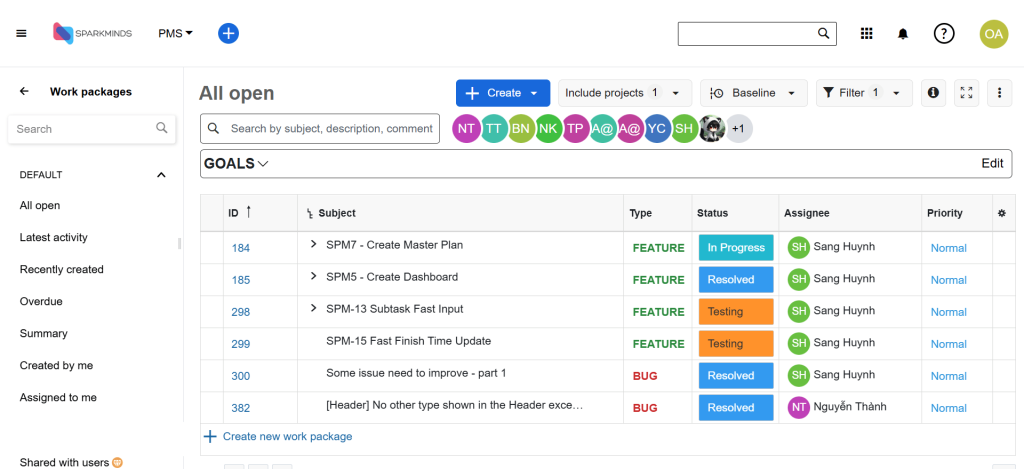The height and width of the screenshot is (469, 1024).
Task: Filter by assignee avatar NT
Action: click(466, 128)
